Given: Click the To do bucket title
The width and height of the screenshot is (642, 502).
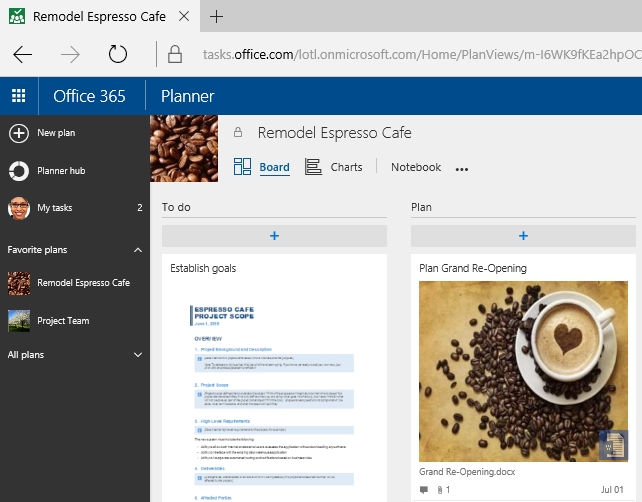Looking at the screenshot, I should click(176, 207).
